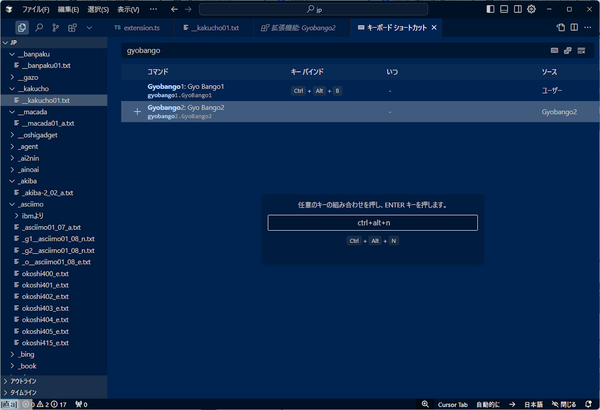This screenshot has width=600, height=410.
Task: Toggle secondary sidebar layout icon
Action: point(518,9)
